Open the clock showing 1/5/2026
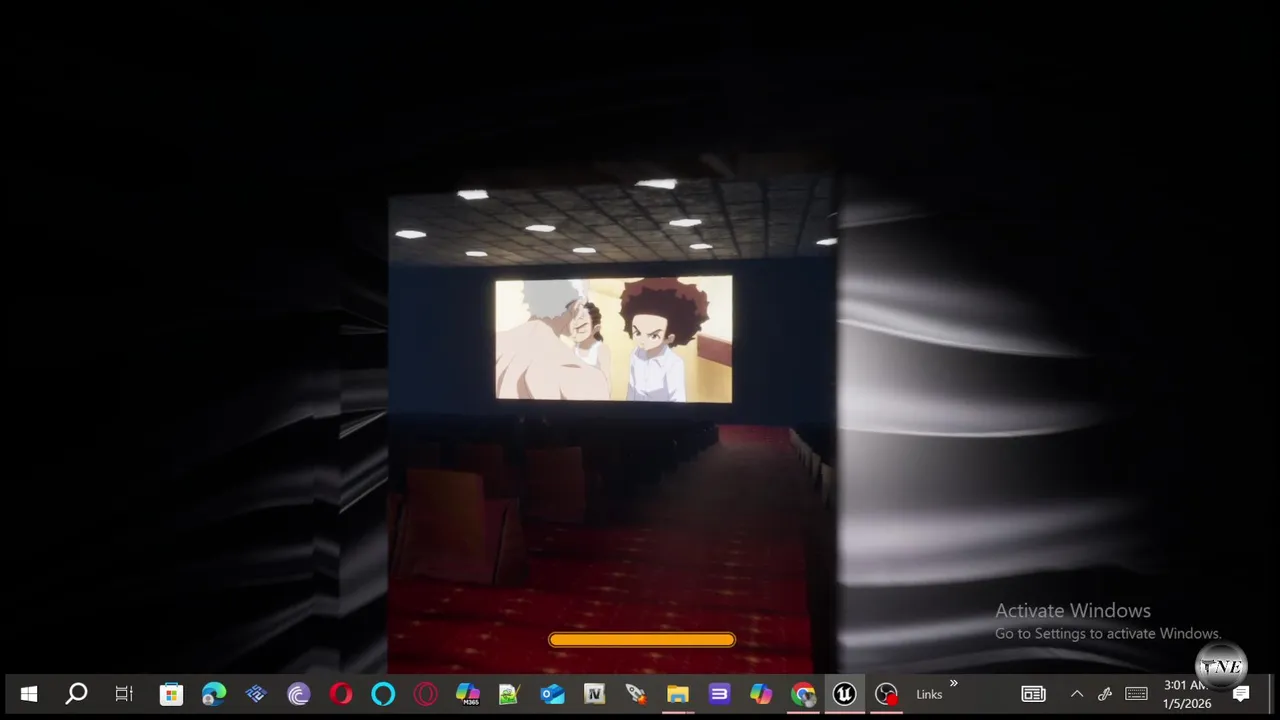Viewport: 1280px width, 720px height. (1187, 694)
